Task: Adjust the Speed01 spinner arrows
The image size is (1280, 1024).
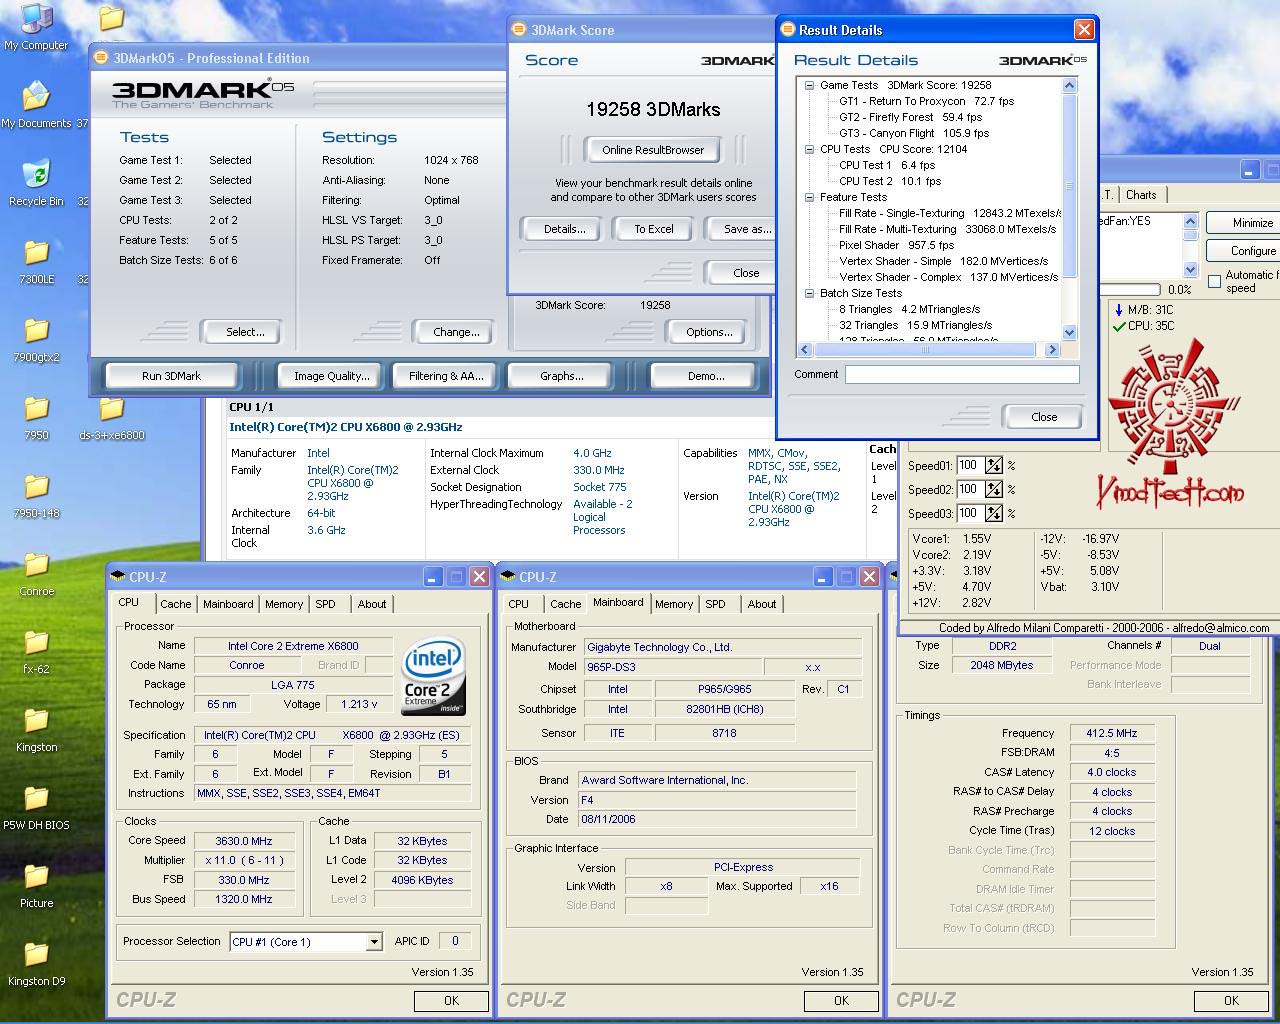Action: click(994, 465)
